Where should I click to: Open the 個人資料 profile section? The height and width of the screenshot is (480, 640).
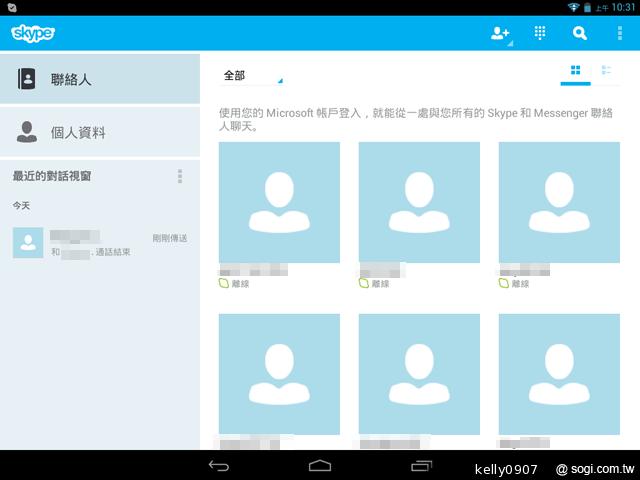[100, 132]
